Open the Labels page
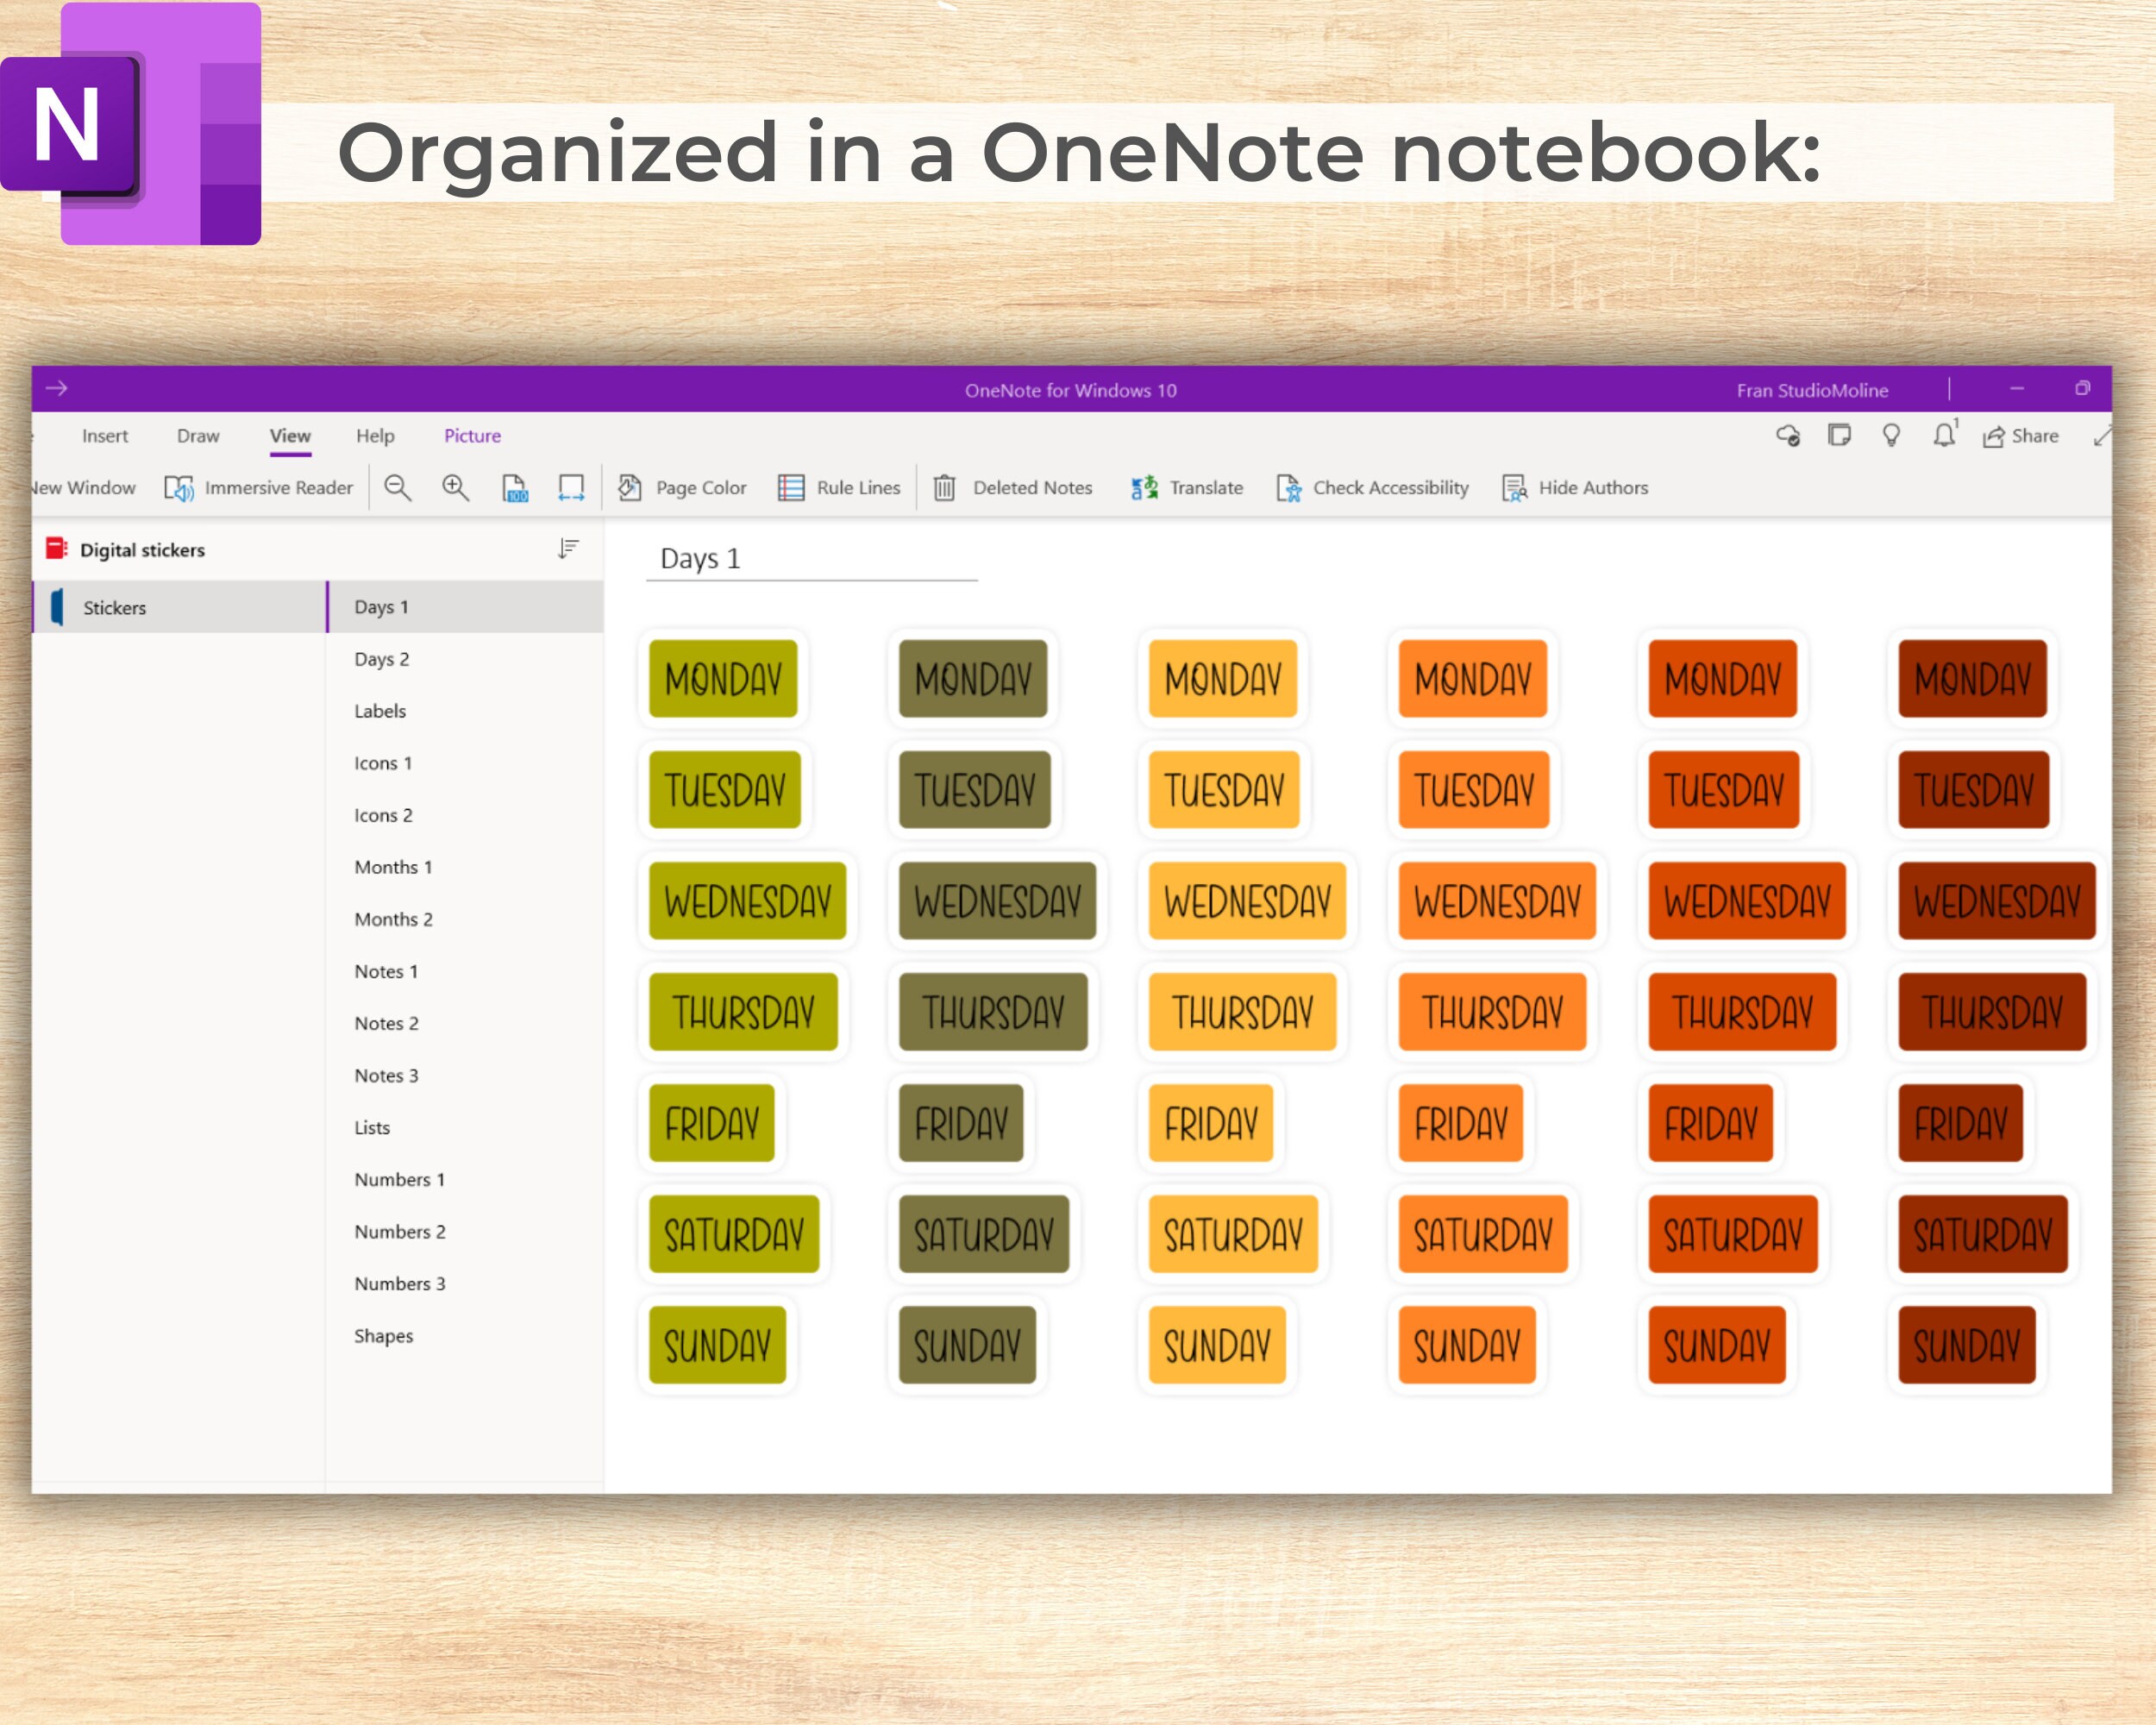2156x1725 pixels. point(466,711)
